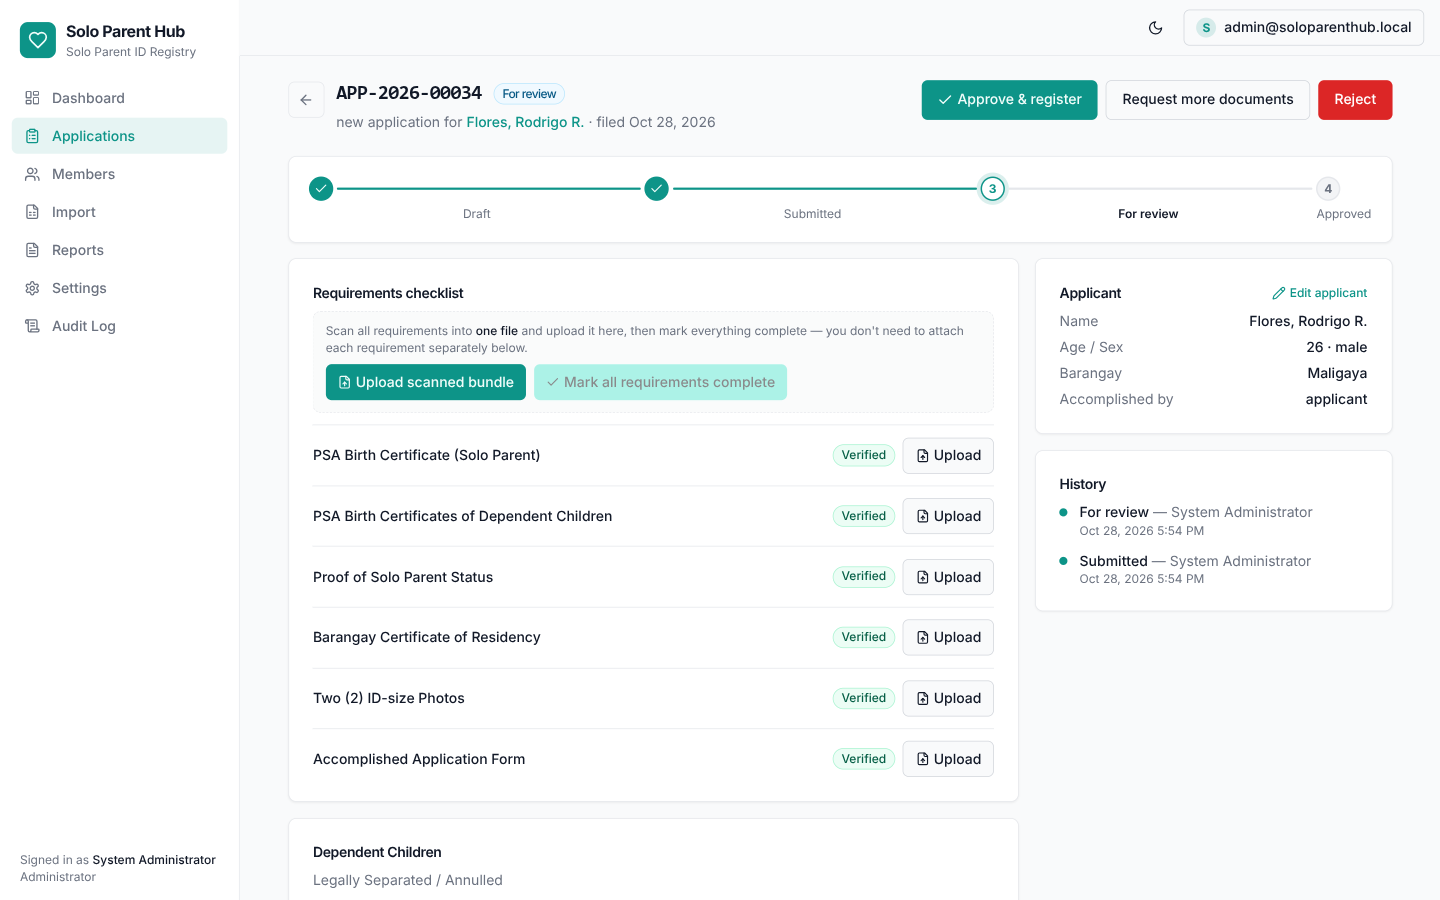
Task: Open the Members section
Action: point(119,174)
